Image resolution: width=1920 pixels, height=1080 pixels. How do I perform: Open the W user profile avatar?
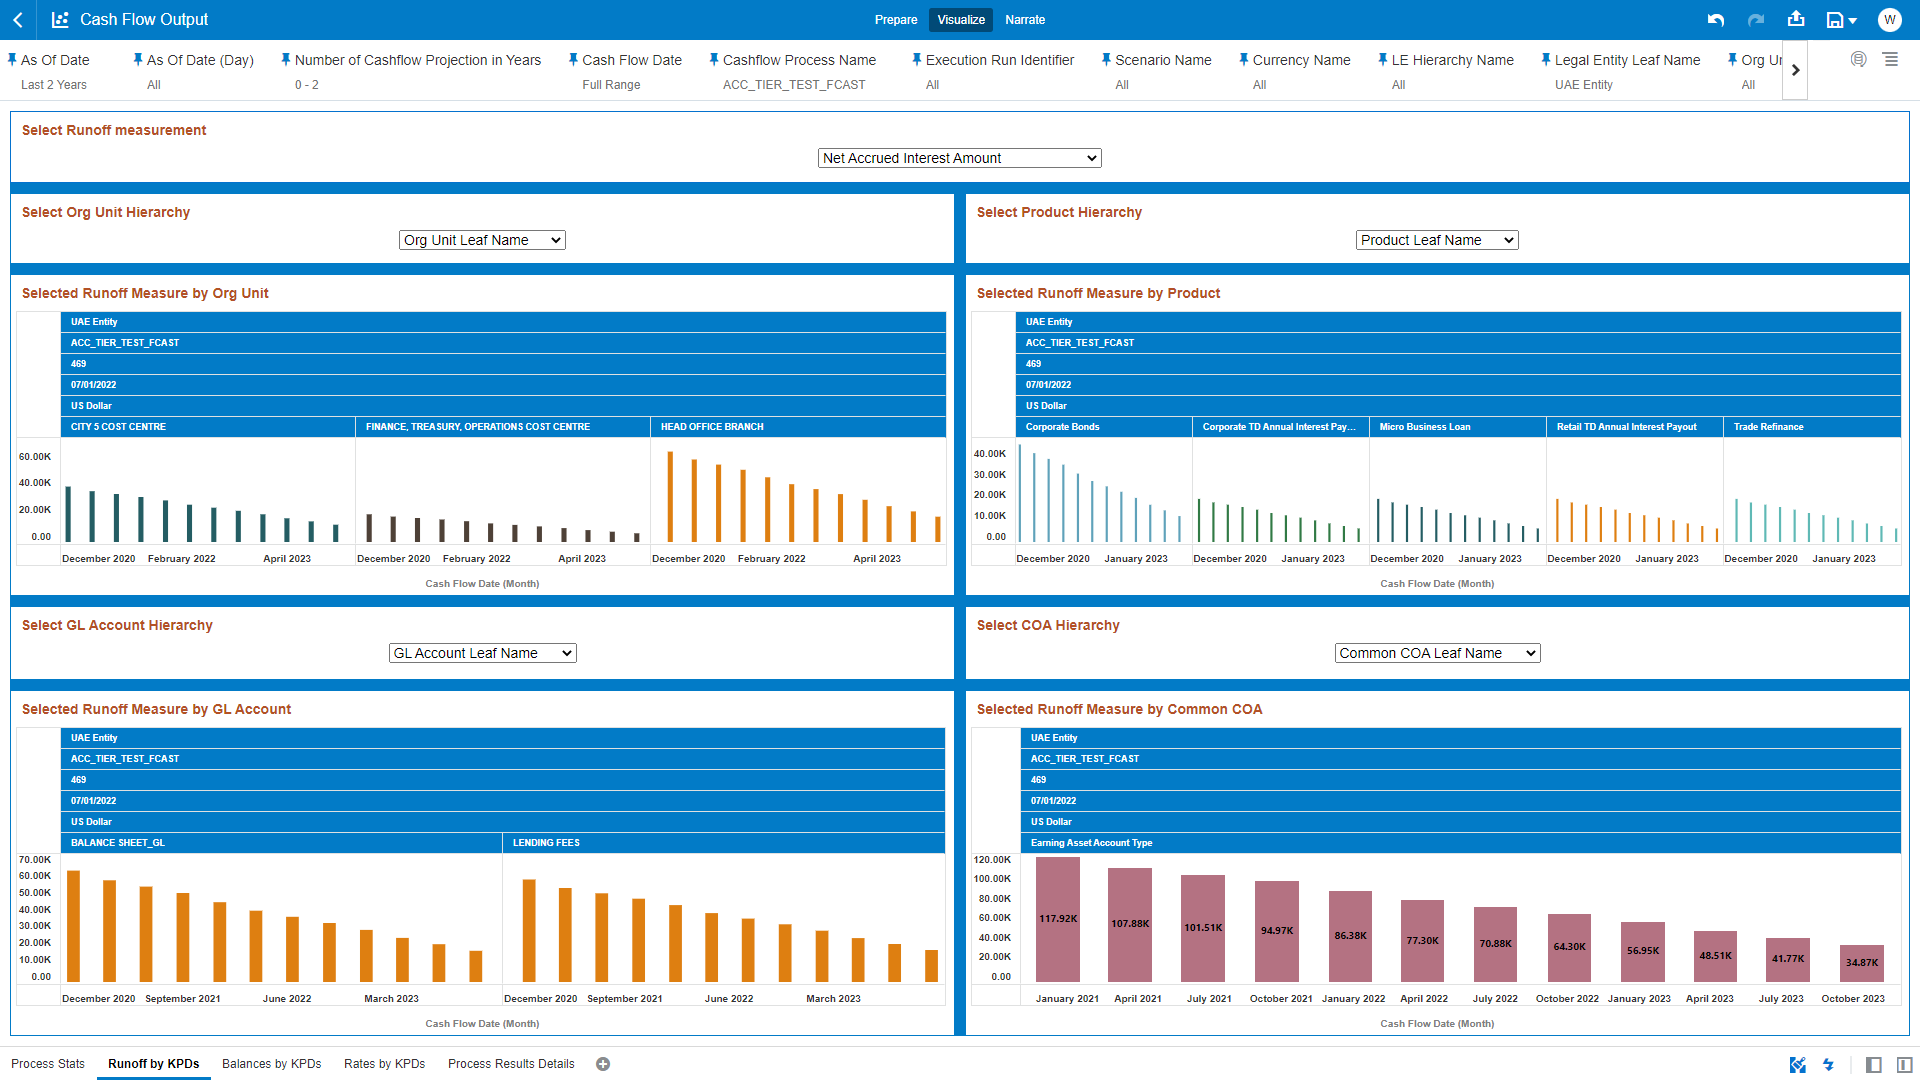click(x=1889, y=20)
